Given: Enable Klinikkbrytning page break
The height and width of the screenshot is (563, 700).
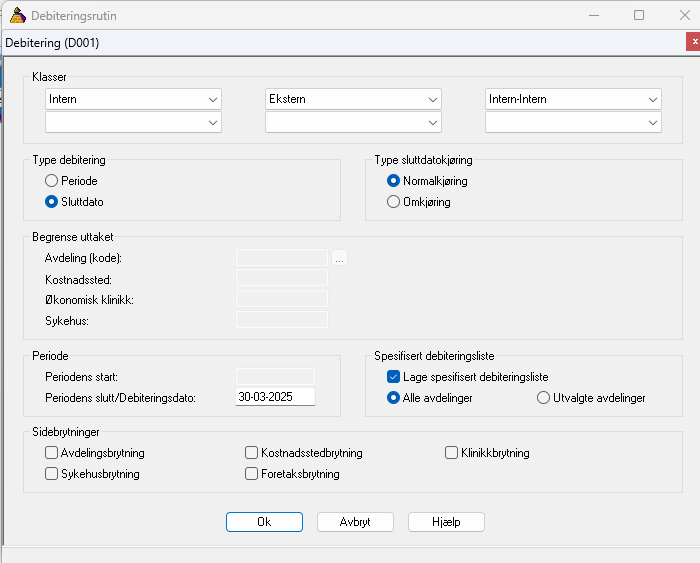Looking at the screenshot, I should click(x=451, y=453).
